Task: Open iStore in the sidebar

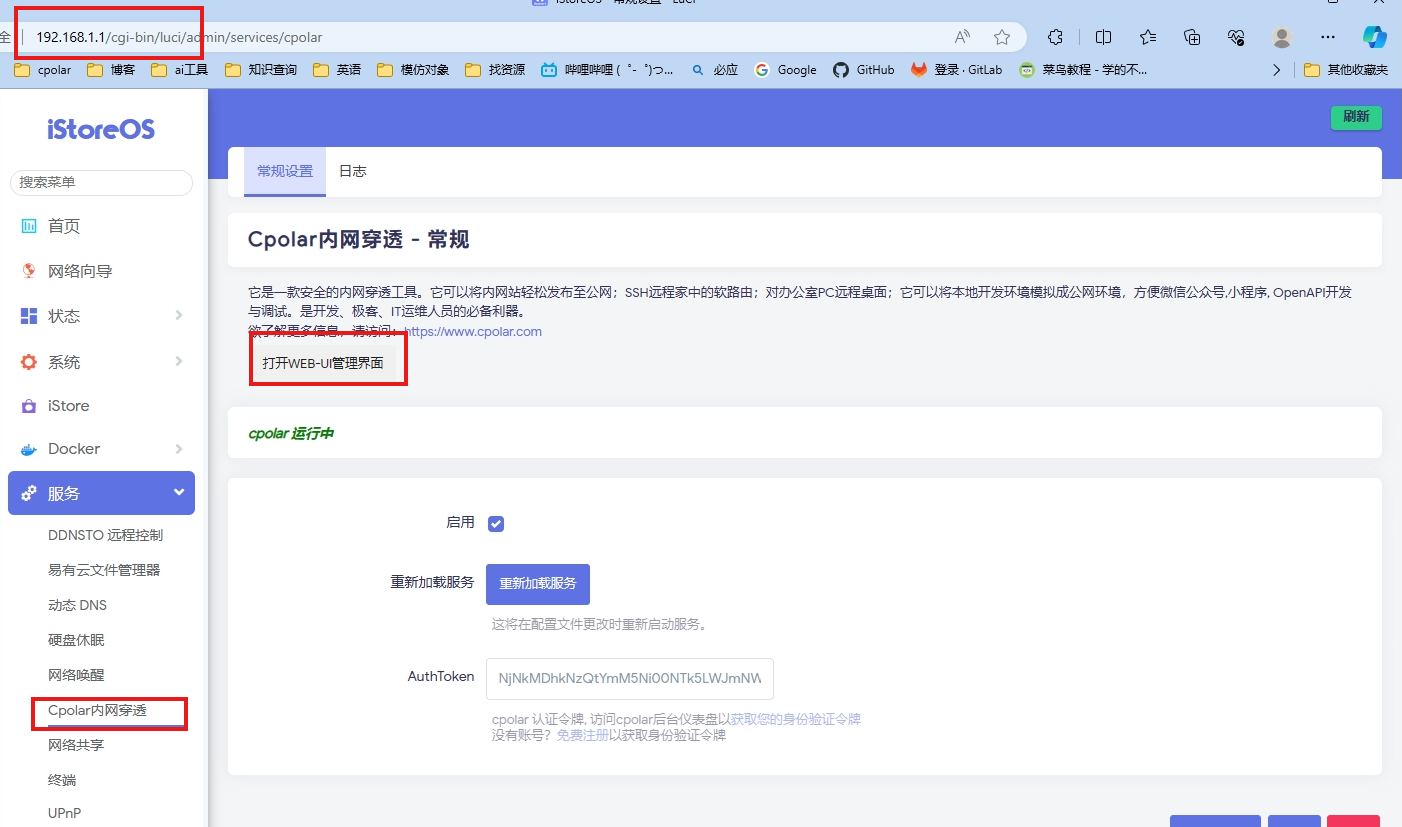Action: pyautogui.click(x=101, y=406)
